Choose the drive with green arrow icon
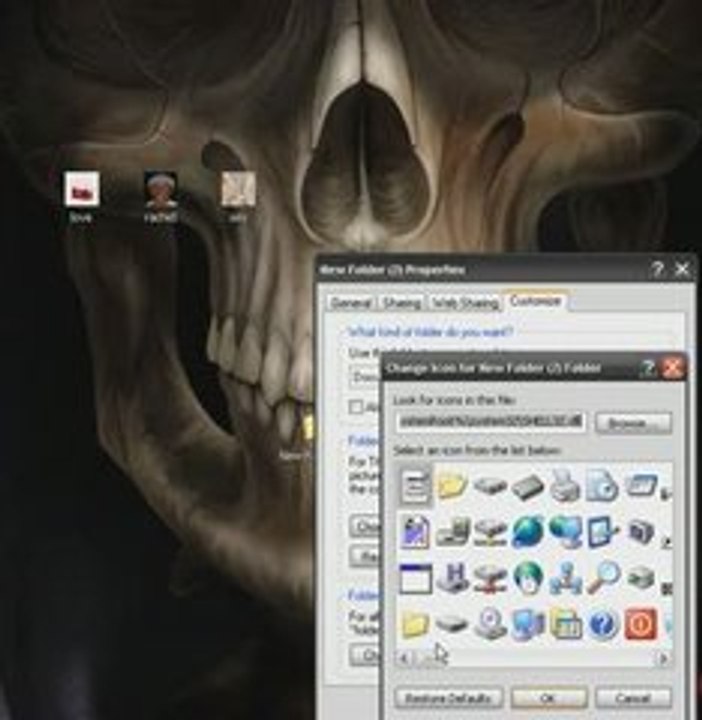Viewport: 702px width, 720px height. point(641,578)
